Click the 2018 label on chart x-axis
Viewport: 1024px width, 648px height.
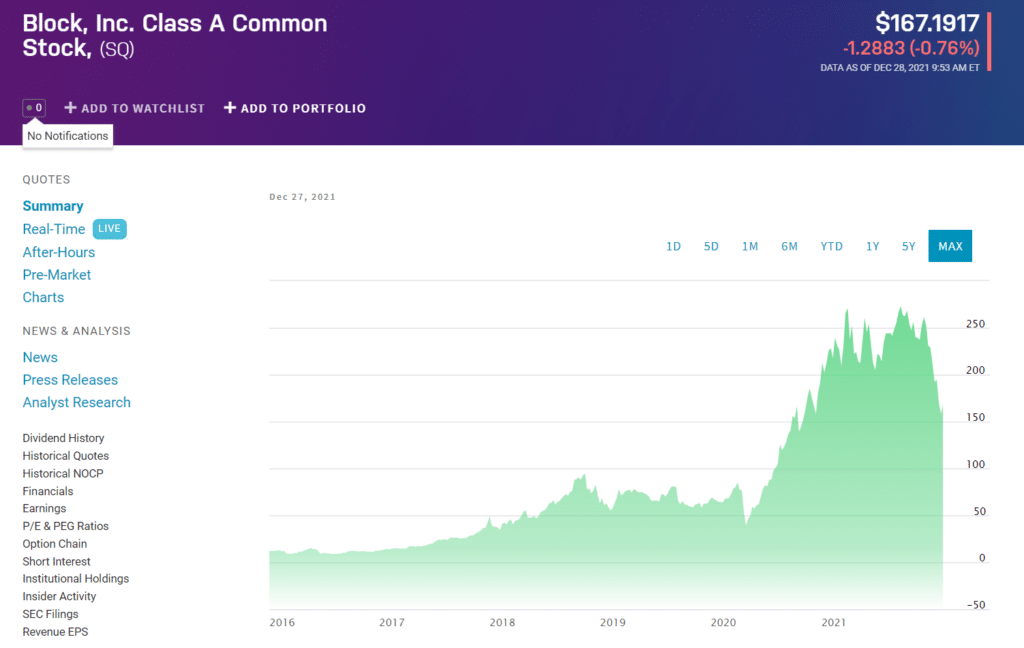pyautogui.click(x=502, y=623)
